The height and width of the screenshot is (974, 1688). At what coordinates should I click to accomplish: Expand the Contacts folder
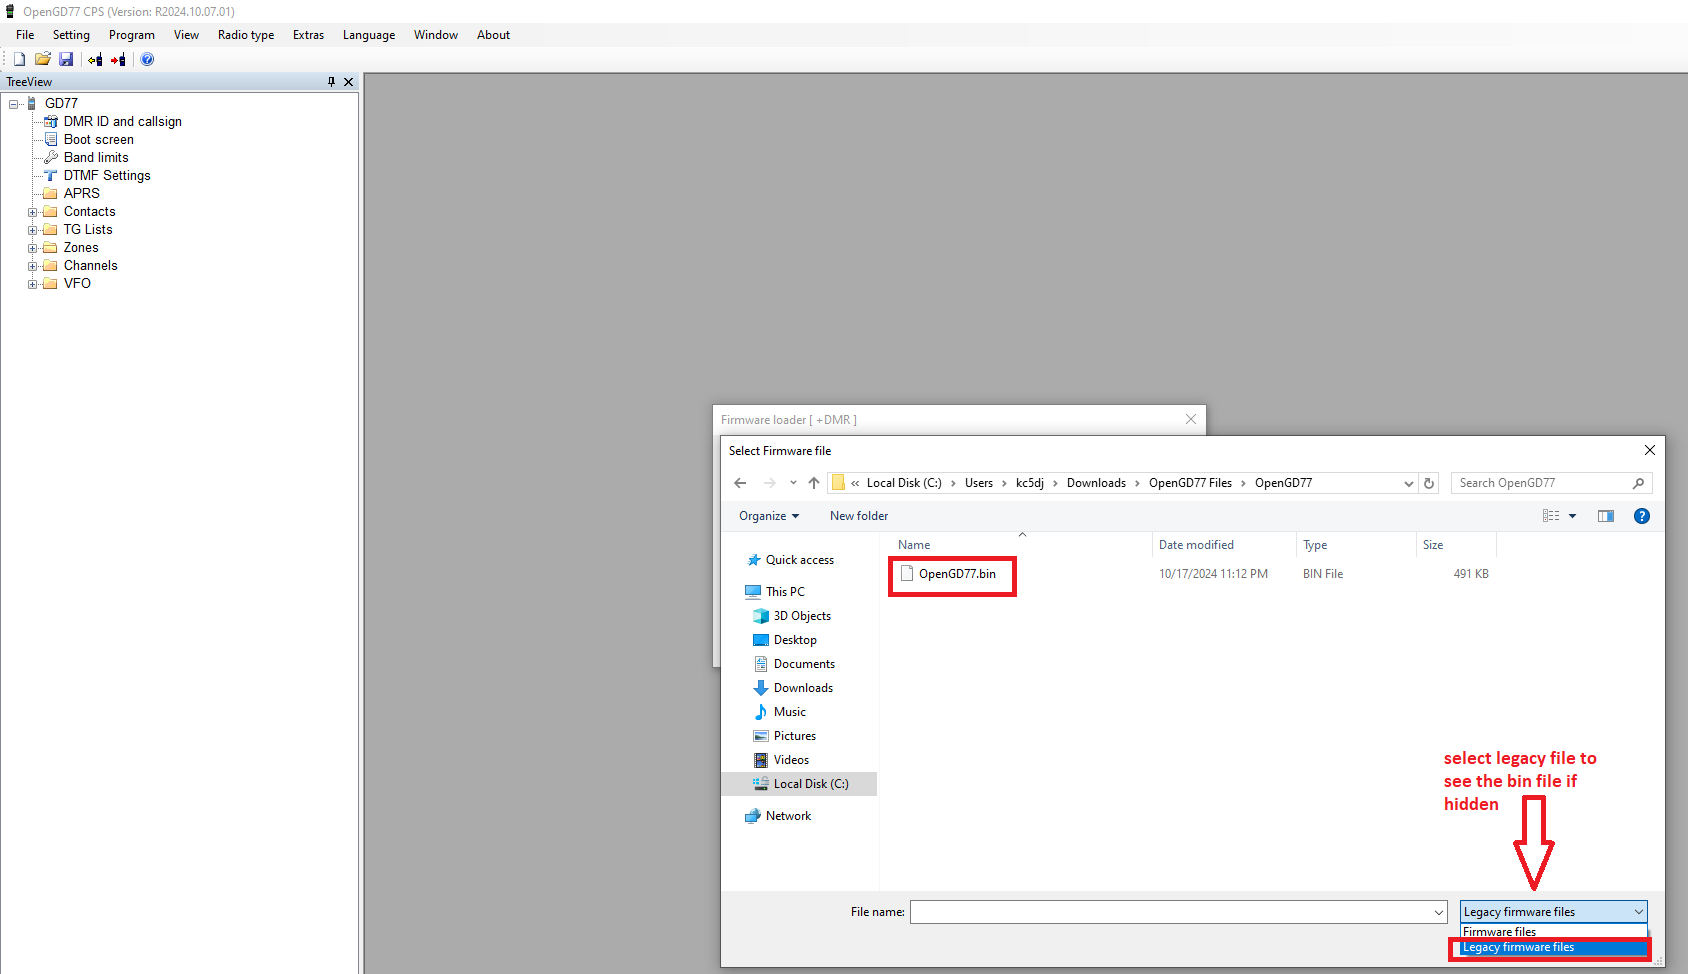pos(33,212)
